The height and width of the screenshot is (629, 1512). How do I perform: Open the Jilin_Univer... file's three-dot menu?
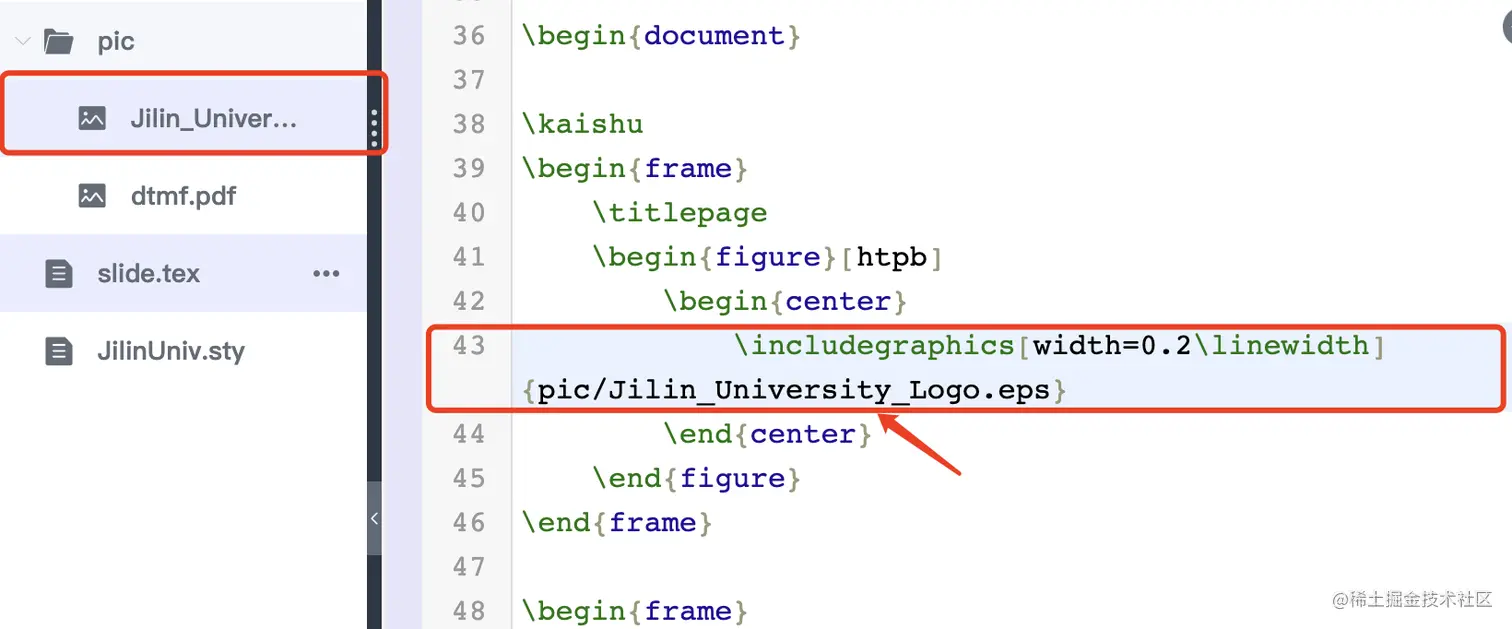374,128
